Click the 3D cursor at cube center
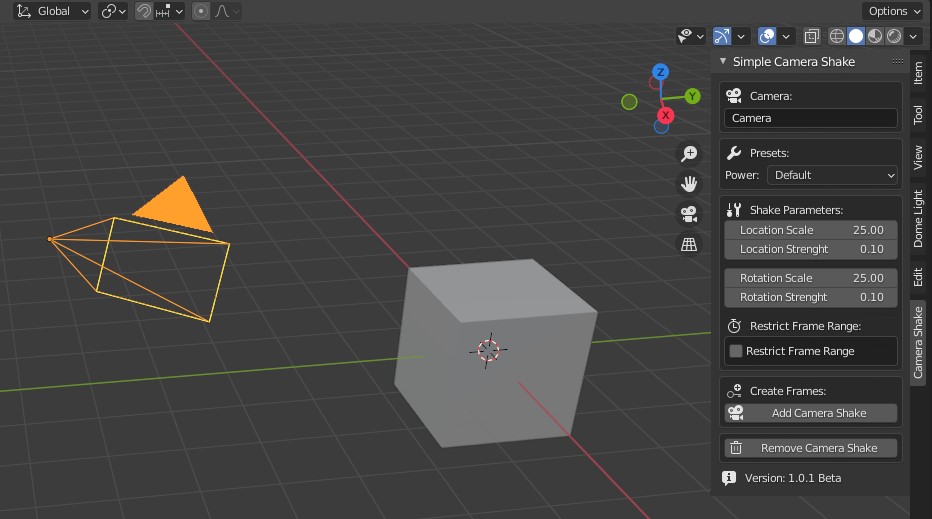Viewport: 932px width, 519px height. coord(488,351)
